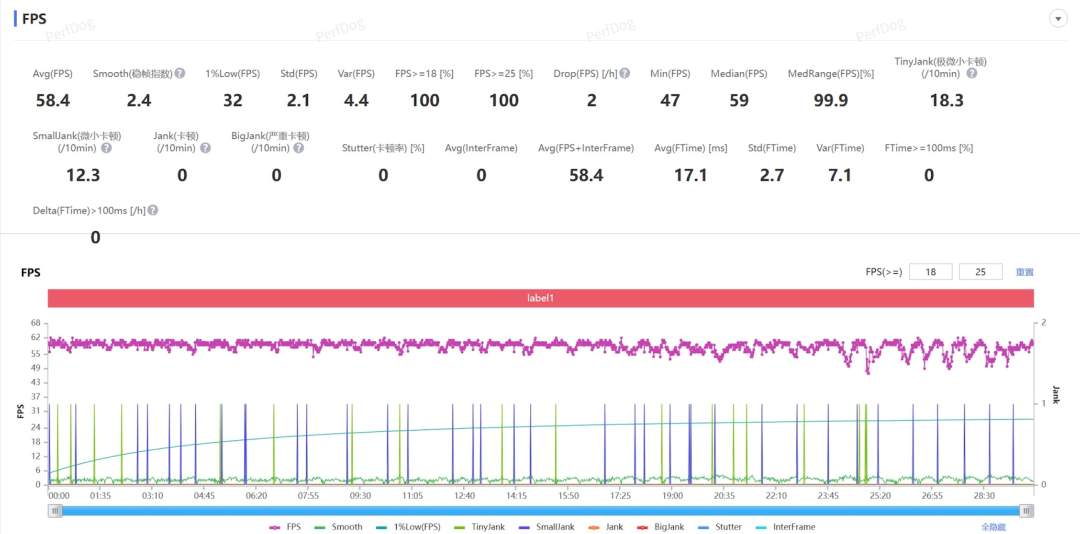The width and height of the screenshot is (1080, 534).
Task: Open help icon beside Jank(卡顿) (/10min)
Action: 205,147
